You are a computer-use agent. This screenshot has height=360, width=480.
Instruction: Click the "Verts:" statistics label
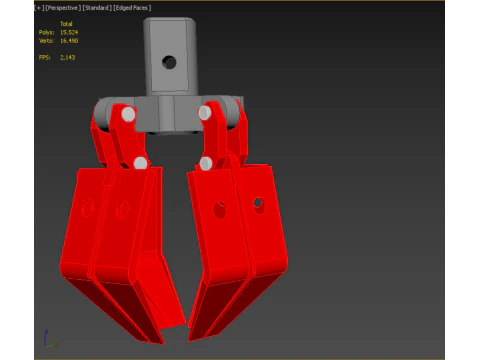coord(46,41)
